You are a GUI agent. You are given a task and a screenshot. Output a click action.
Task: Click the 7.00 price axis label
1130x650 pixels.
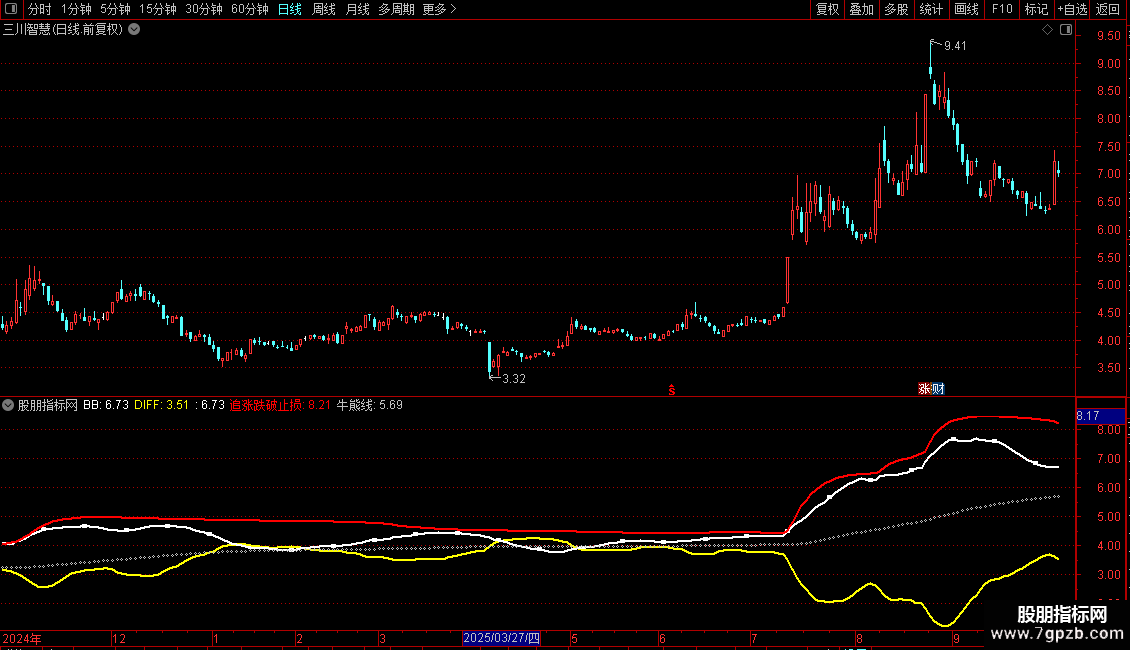[x=1109, y=174]
